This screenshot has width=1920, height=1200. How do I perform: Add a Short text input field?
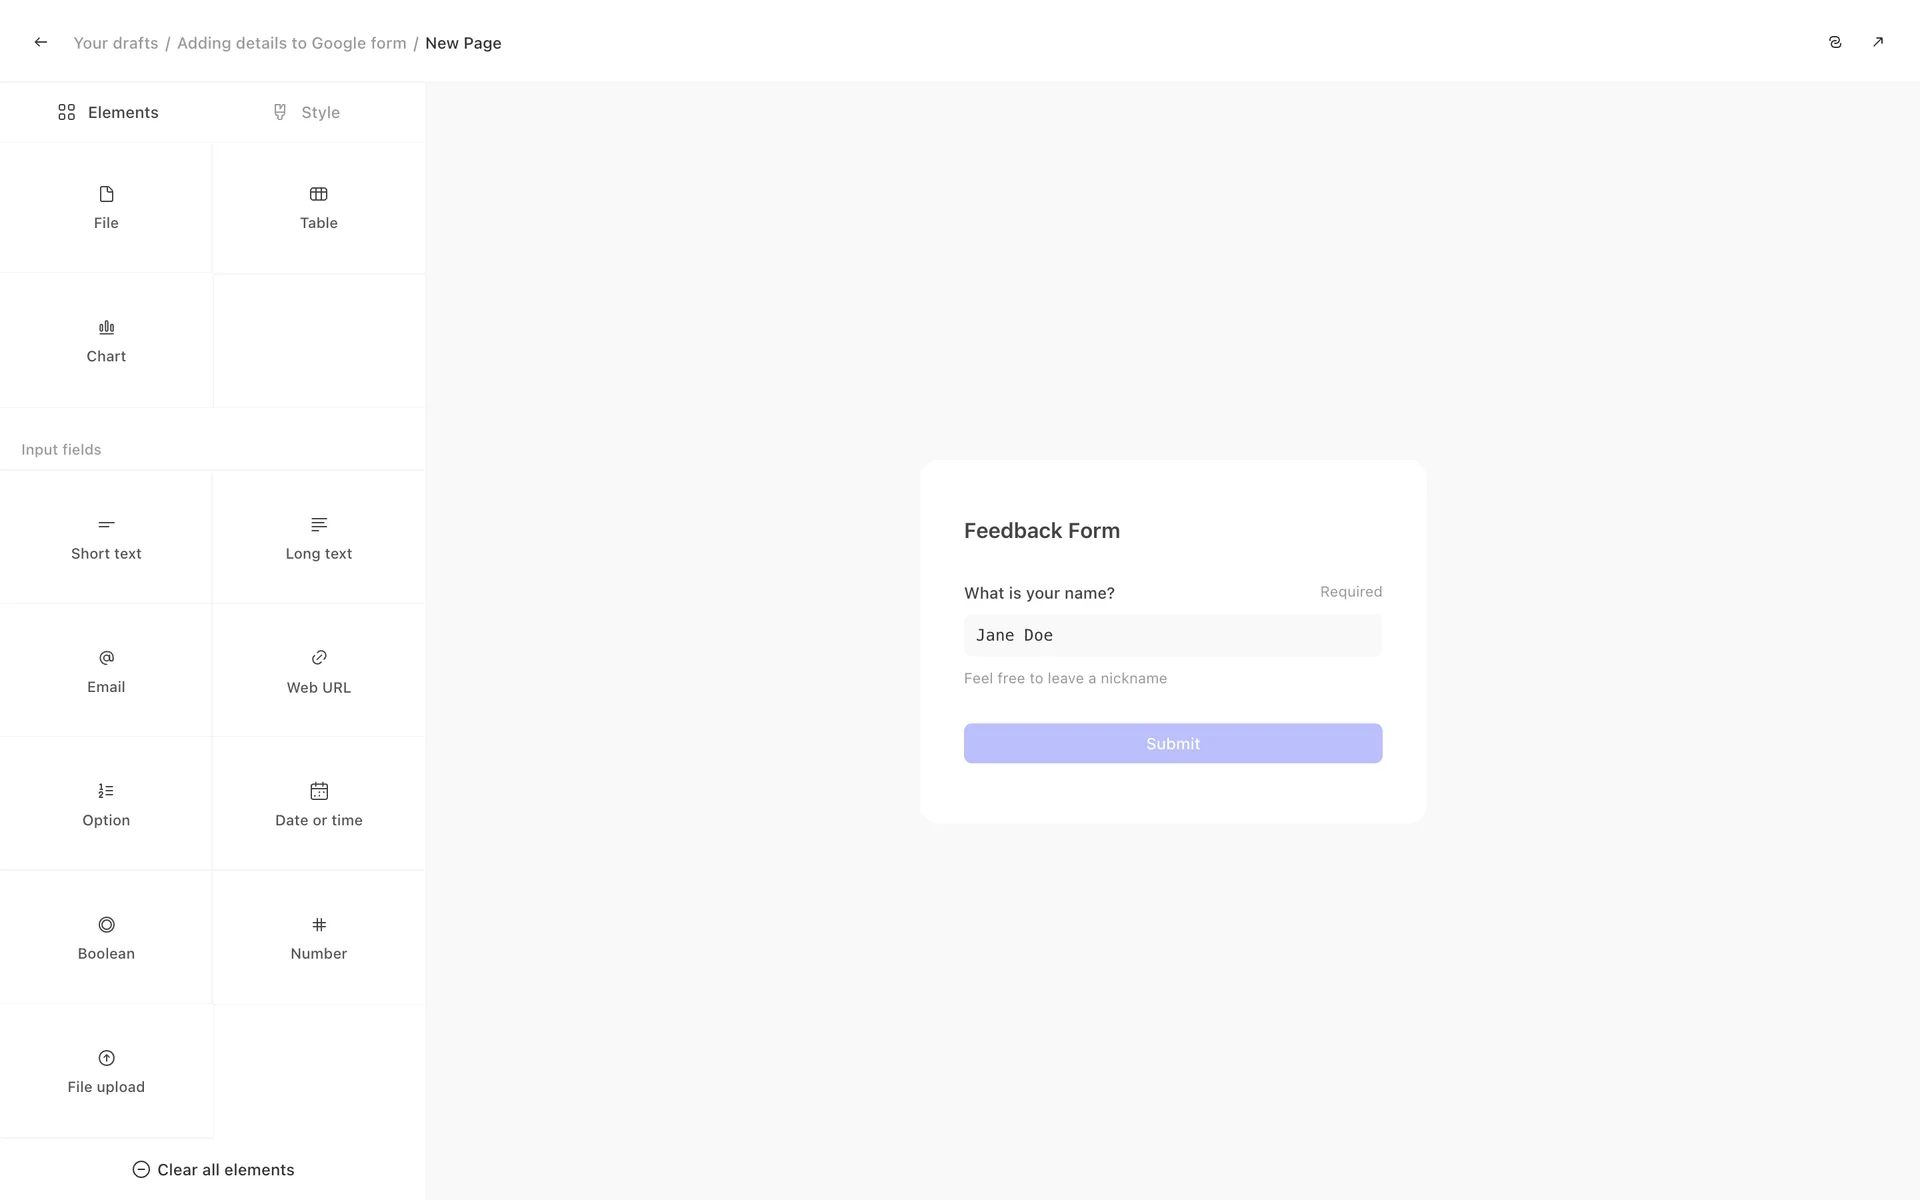[x=106, y=538]
